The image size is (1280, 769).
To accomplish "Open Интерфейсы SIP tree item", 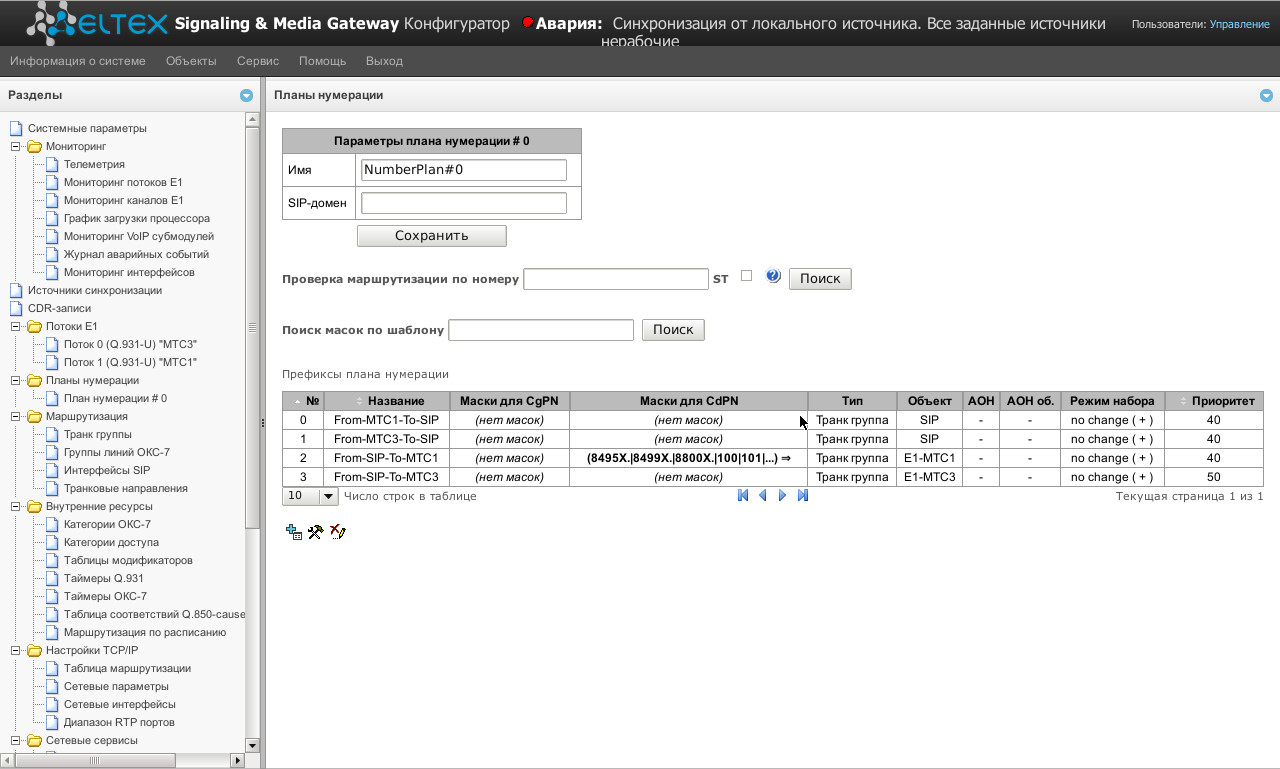I will [x=107, y=470].
